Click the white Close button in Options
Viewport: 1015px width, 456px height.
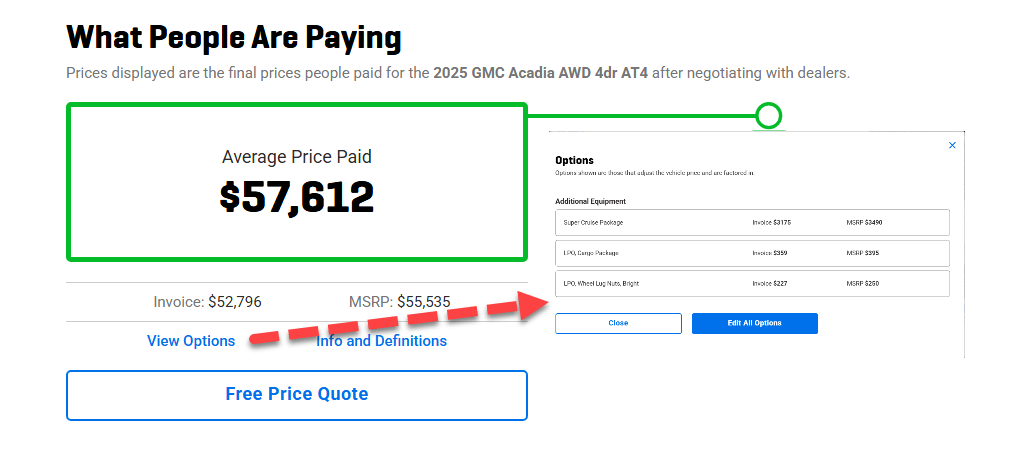tap(618, 323)
